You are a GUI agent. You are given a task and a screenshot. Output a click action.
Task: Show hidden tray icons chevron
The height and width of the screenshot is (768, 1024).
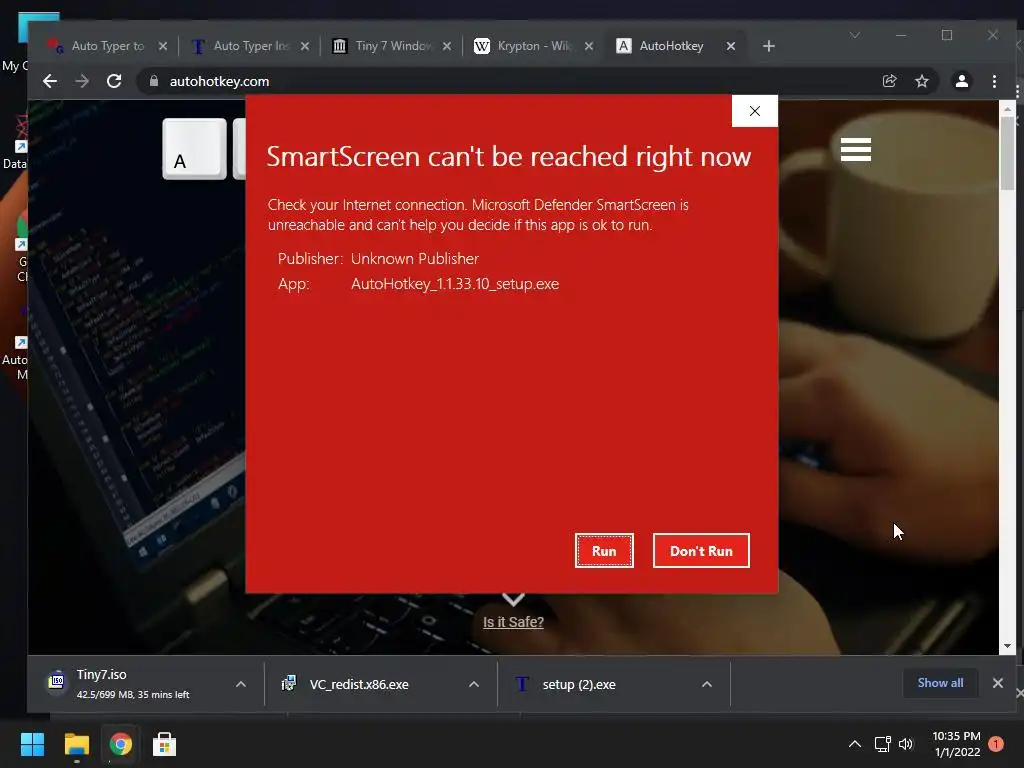pyautogui.click(x=855, y=744)
